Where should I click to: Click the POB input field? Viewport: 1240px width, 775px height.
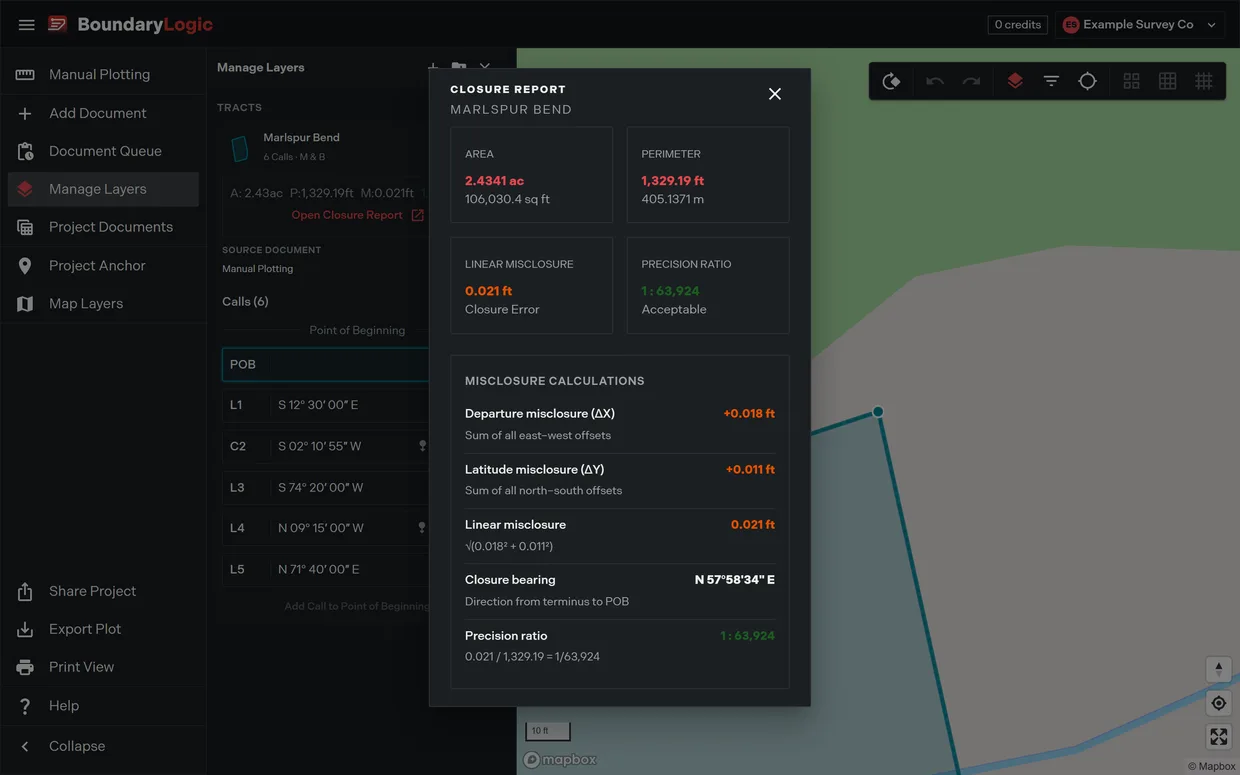[x=325, y=364]
